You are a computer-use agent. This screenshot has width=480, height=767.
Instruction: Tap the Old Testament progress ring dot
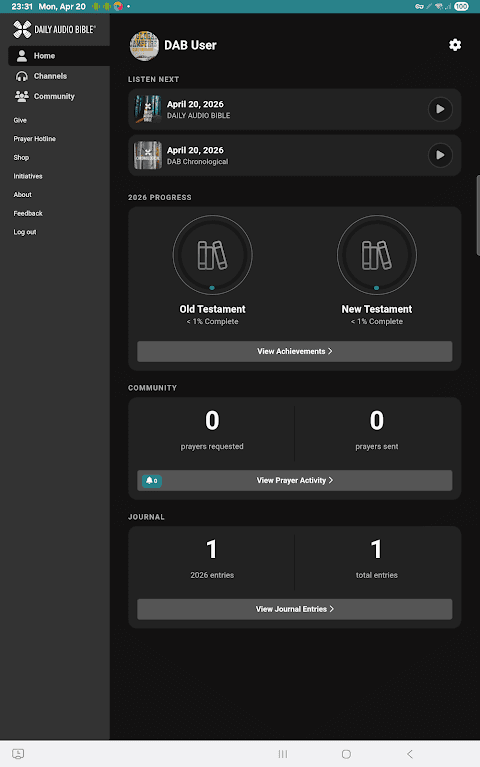(x=212, y=288)
